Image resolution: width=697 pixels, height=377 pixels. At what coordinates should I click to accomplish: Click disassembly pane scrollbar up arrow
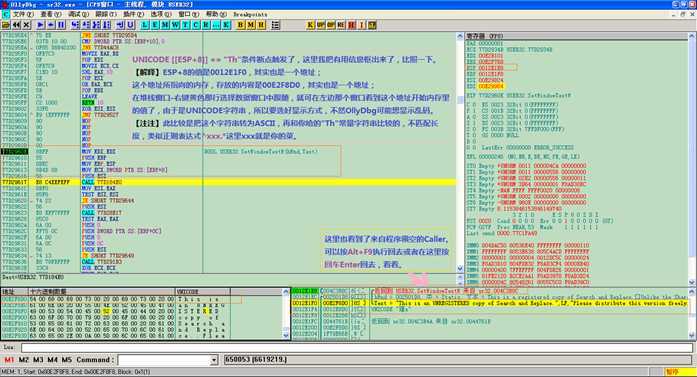click(x=460, y=36)
